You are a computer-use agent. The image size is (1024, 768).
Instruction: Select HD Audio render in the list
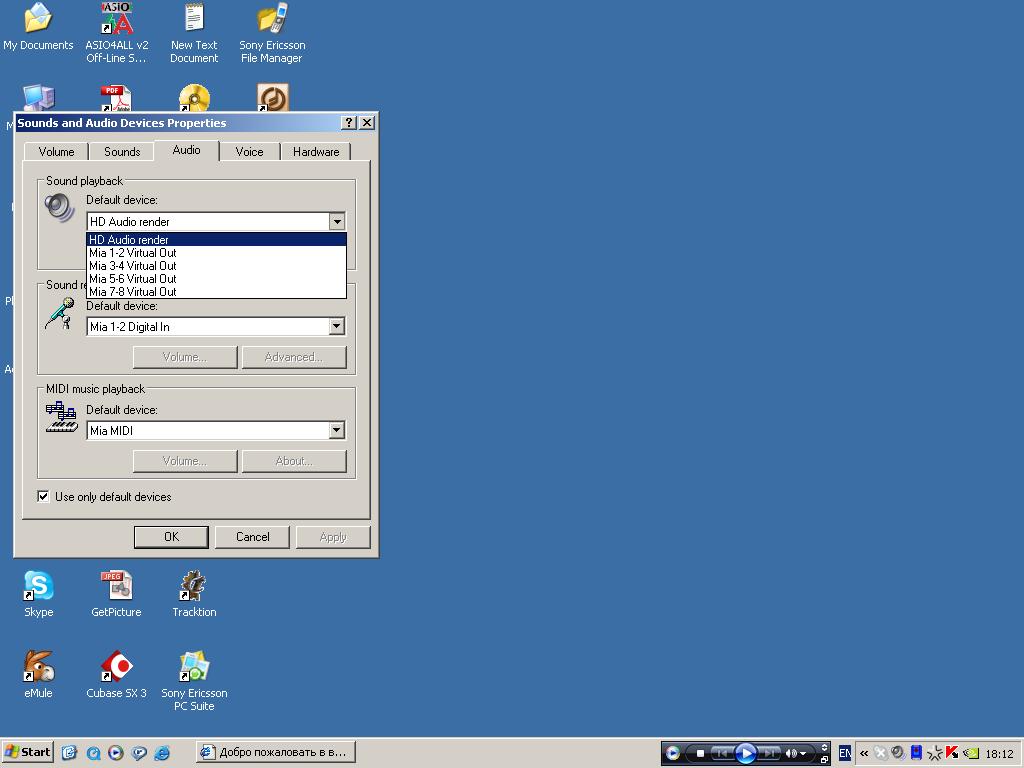216,240
